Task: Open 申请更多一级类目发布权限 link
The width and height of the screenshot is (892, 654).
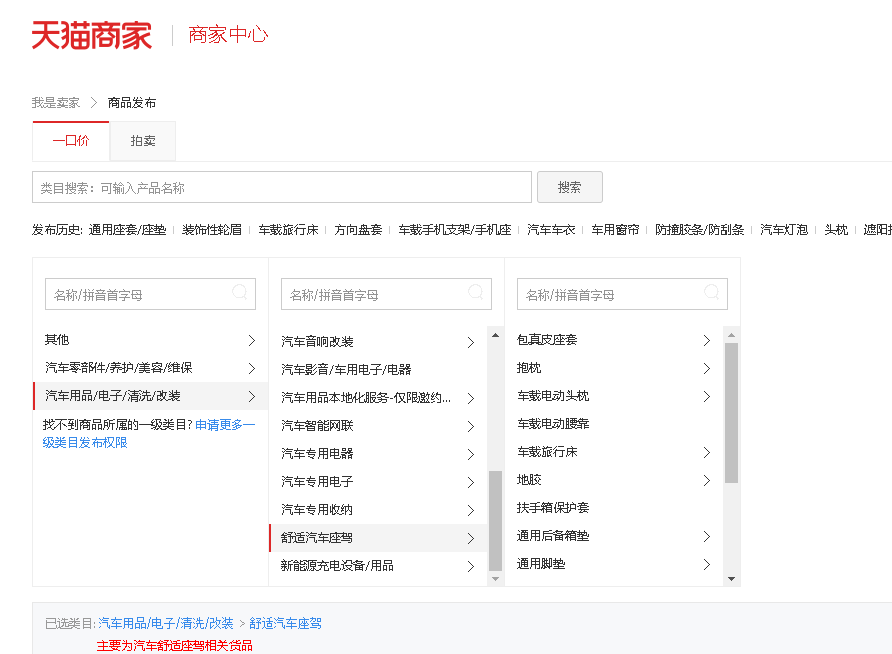Action: pos(149,433)
